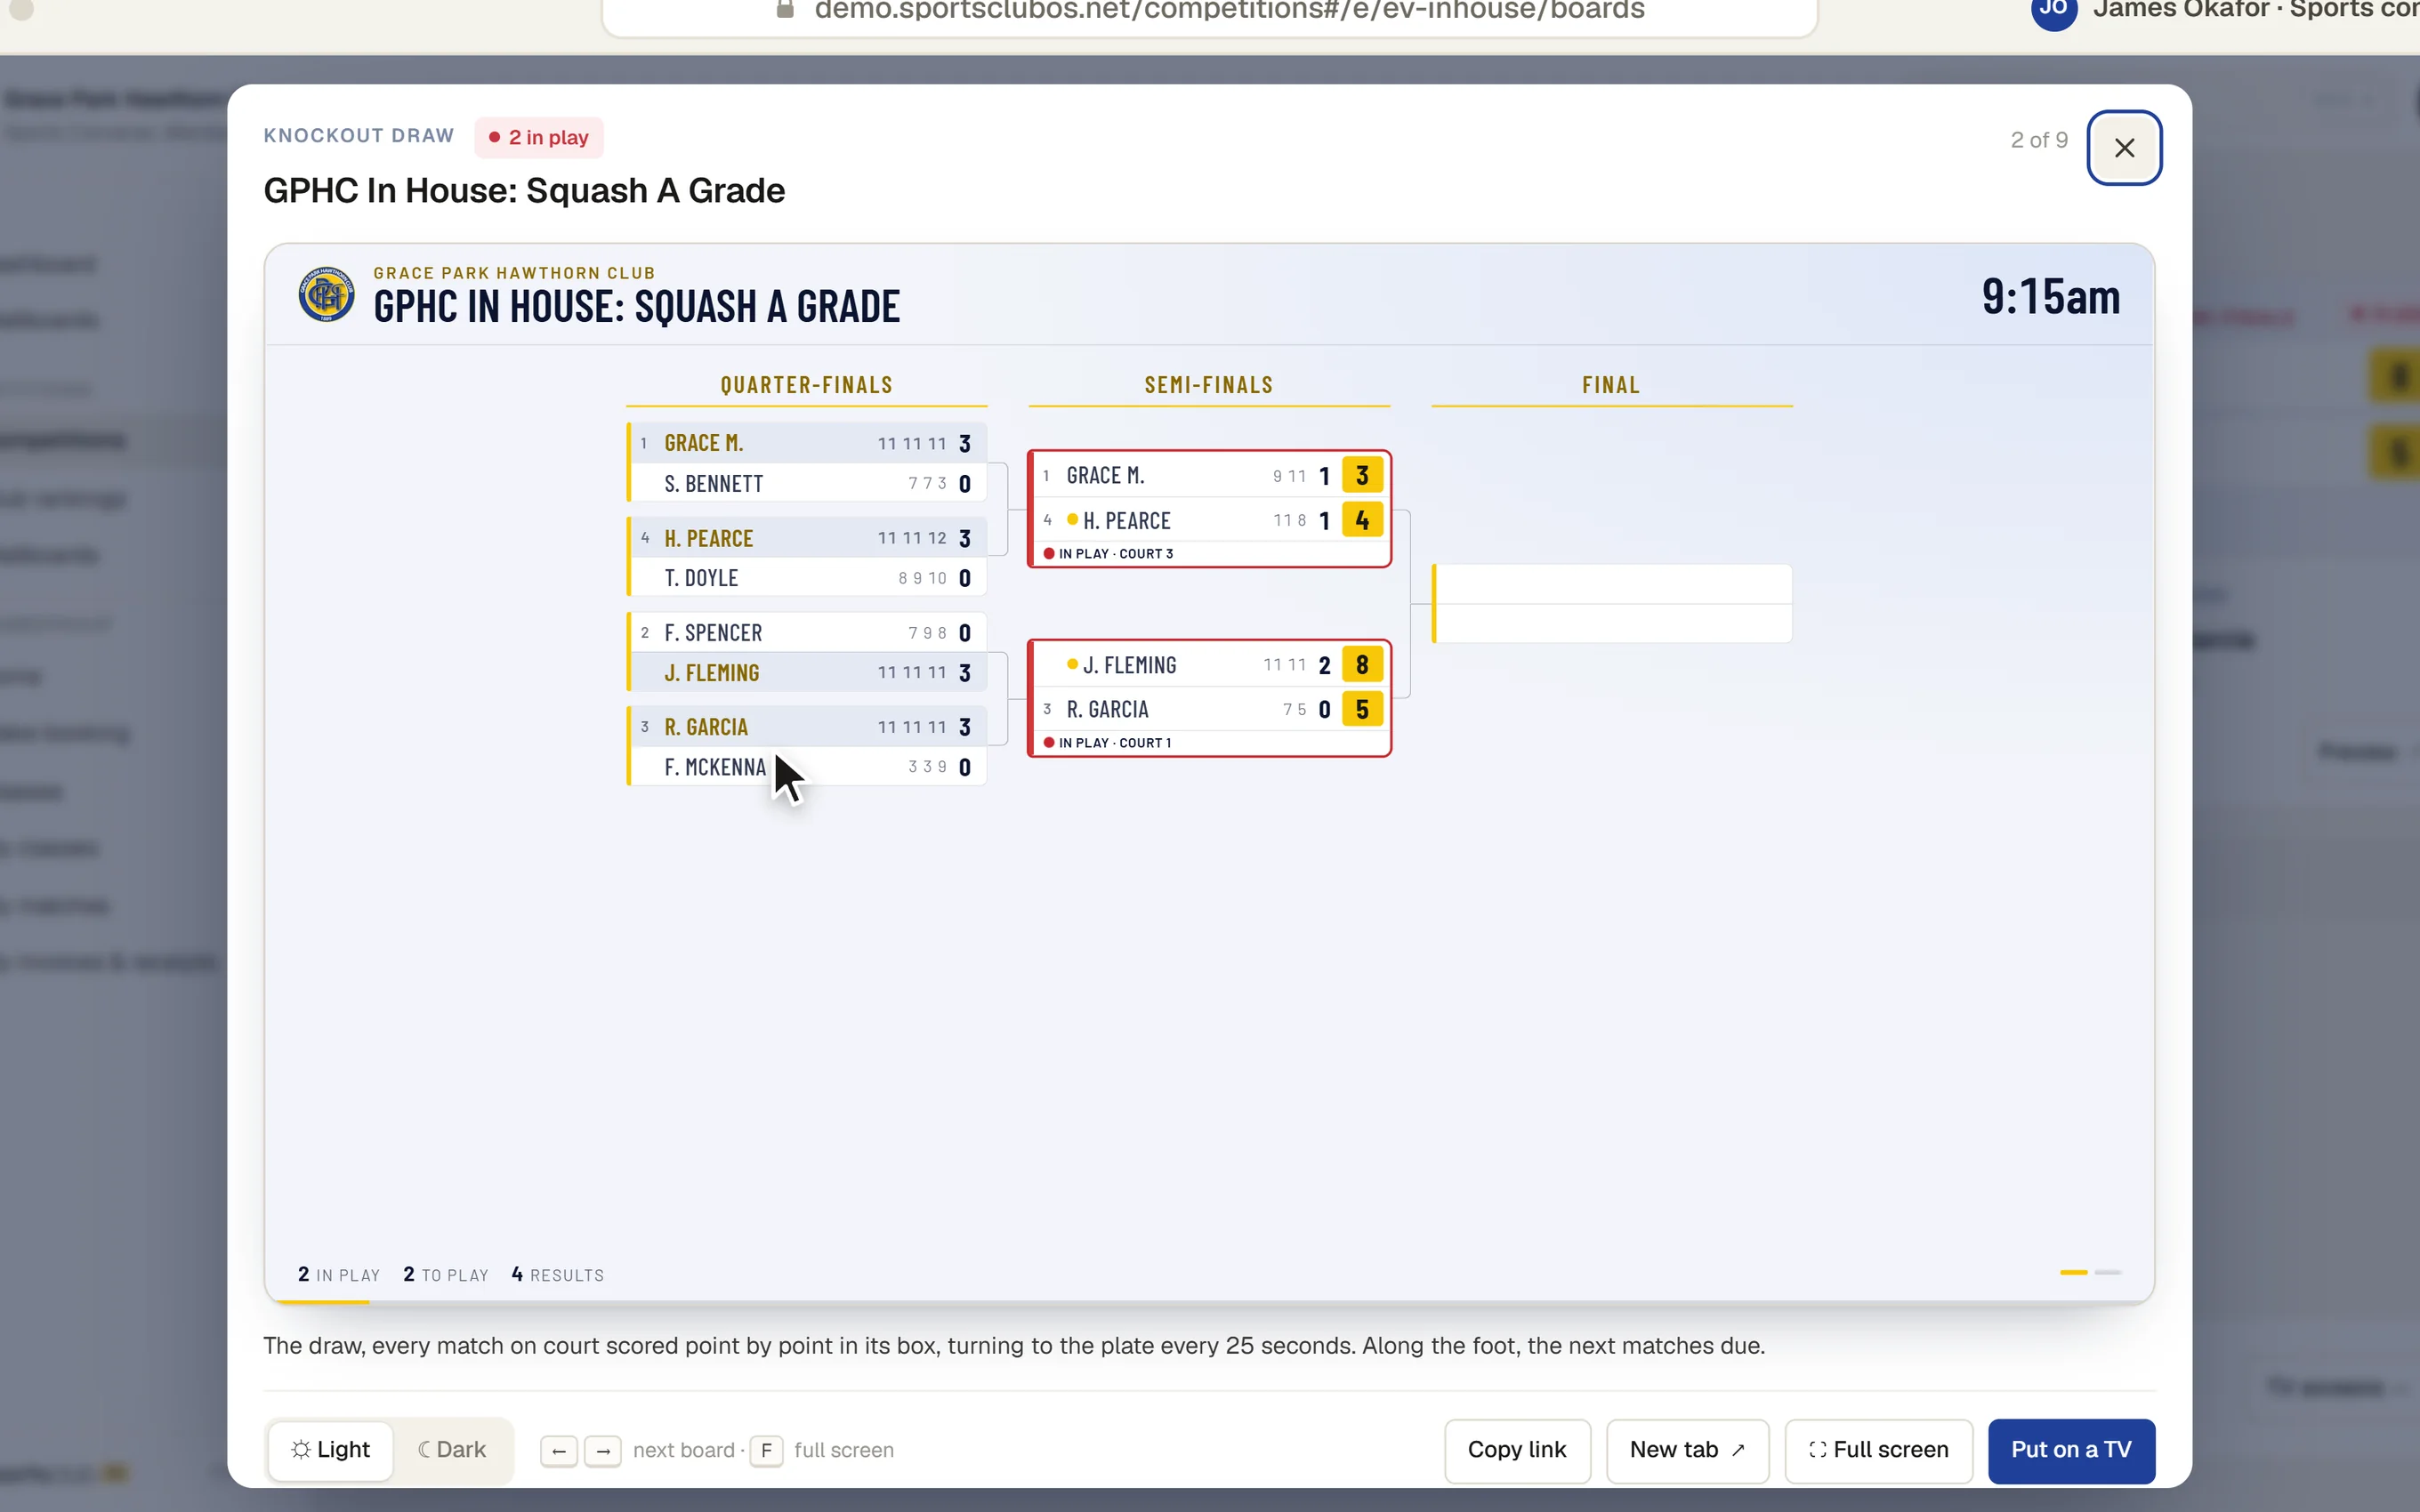Click 'In play · Court 3' status label
The image size is (2420, 1512).
[x=1108, y=553]
